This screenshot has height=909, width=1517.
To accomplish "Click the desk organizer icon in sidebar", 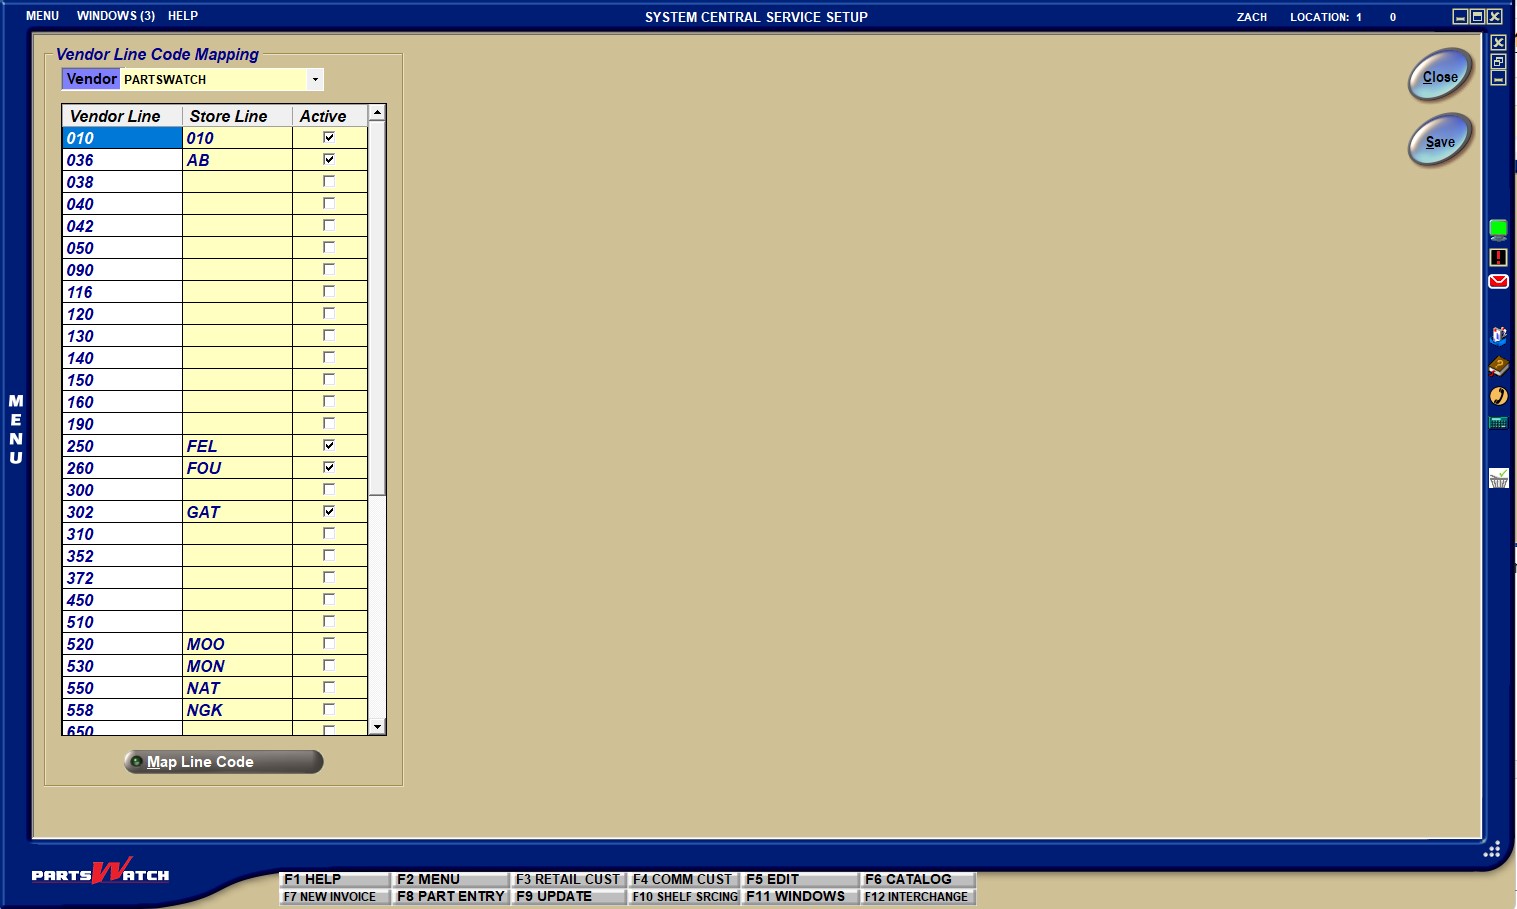I will click(x=1498, y=336).
